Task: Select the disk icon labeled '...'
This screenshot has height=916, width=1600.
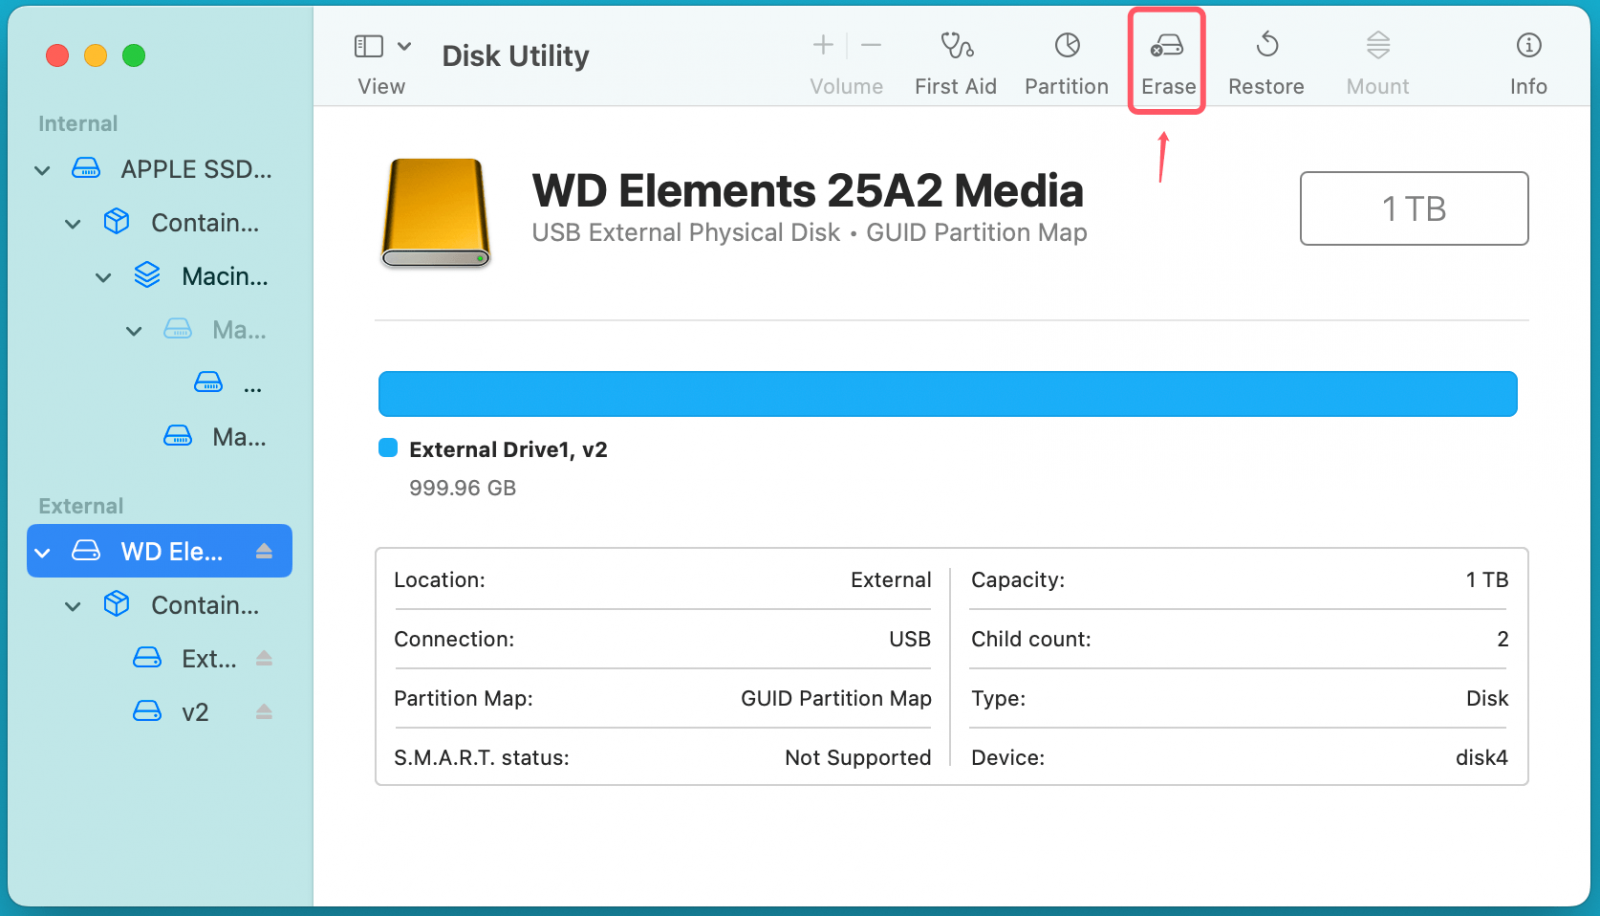Action: (x=208, y=382)
